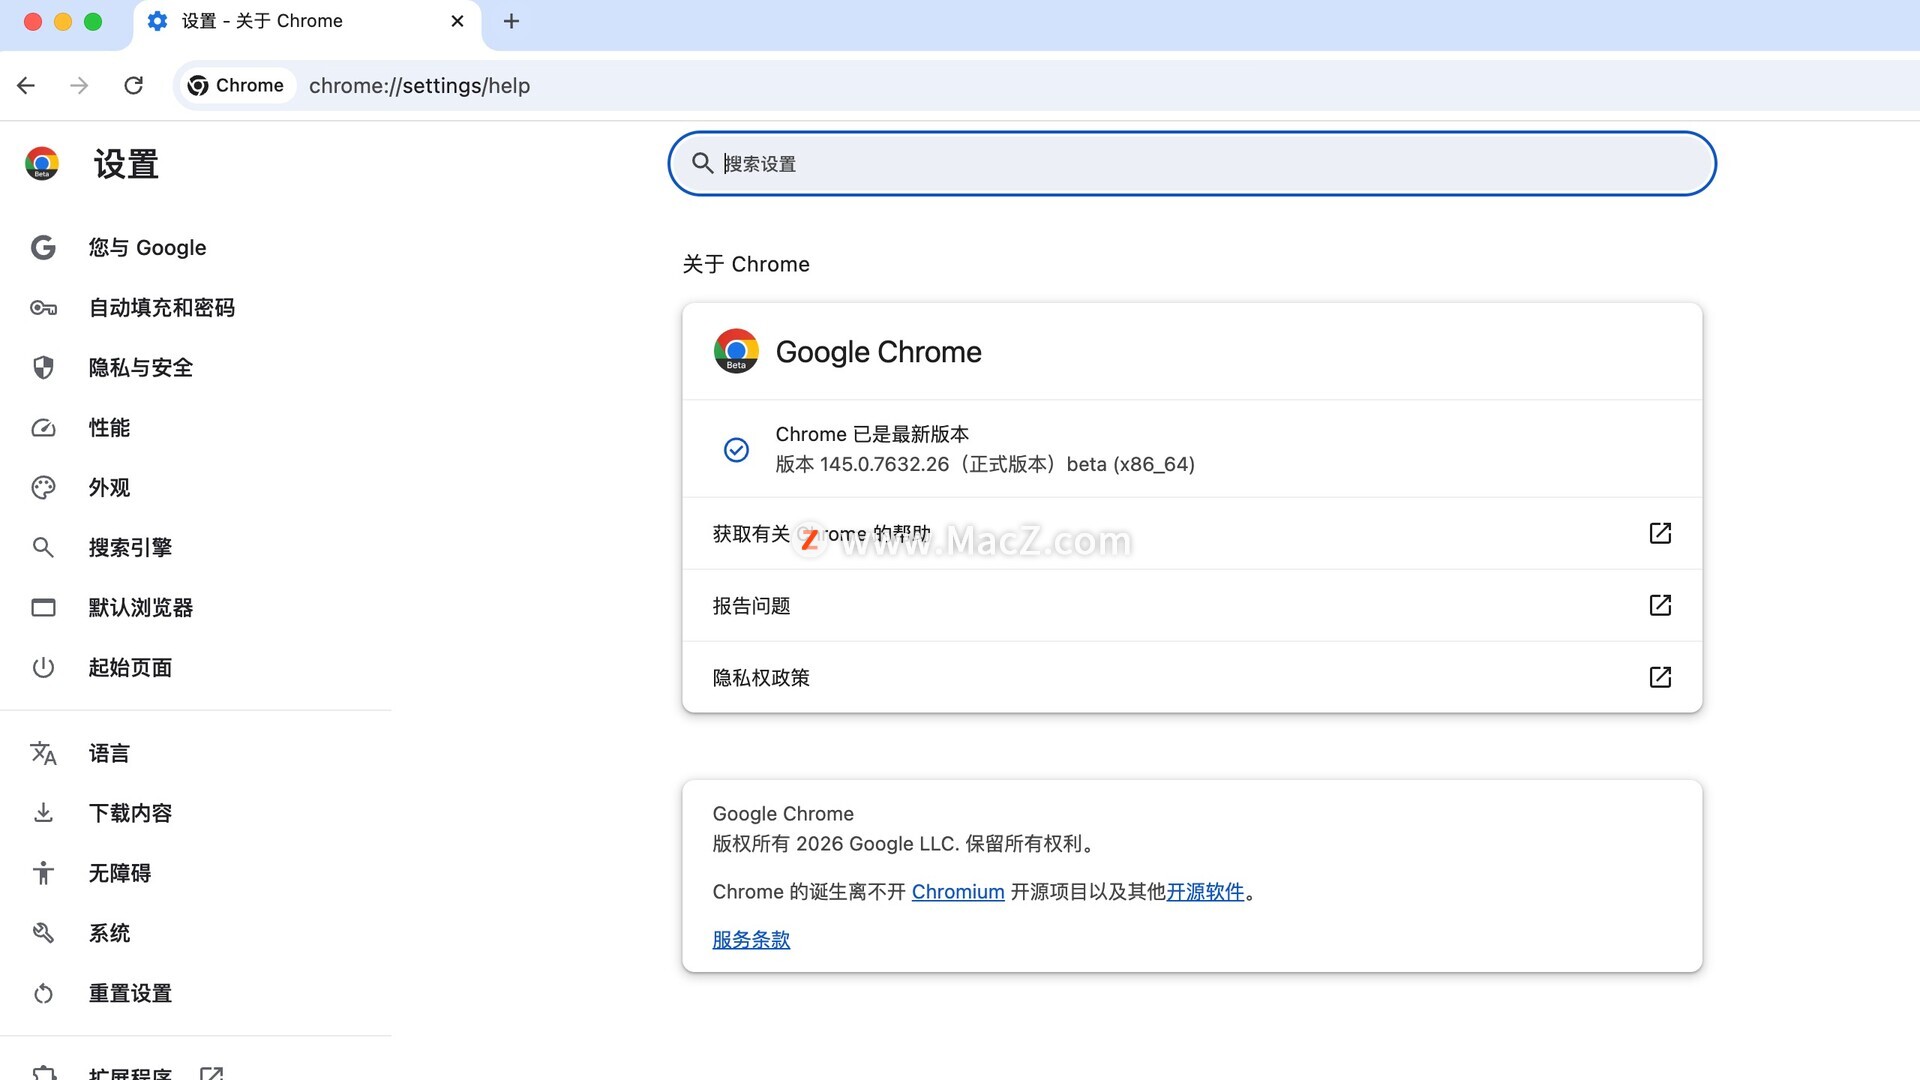Click the back navigation arrow
Screen dimensions: 1920x1080
(x=26, y=85)
